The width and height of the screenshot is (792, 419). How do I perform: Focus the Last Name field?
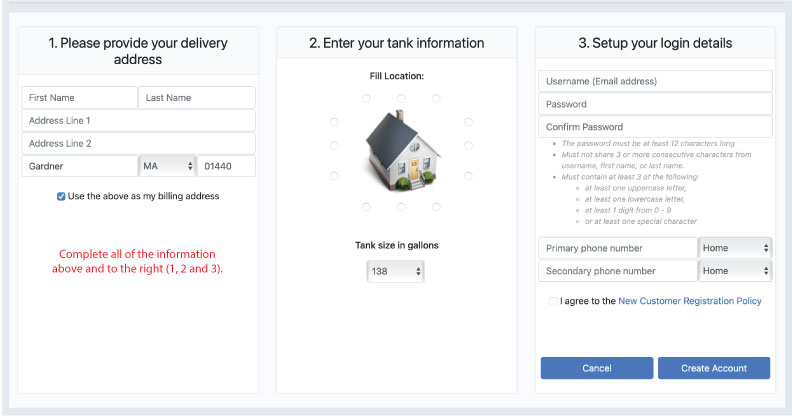pos(197,97)
